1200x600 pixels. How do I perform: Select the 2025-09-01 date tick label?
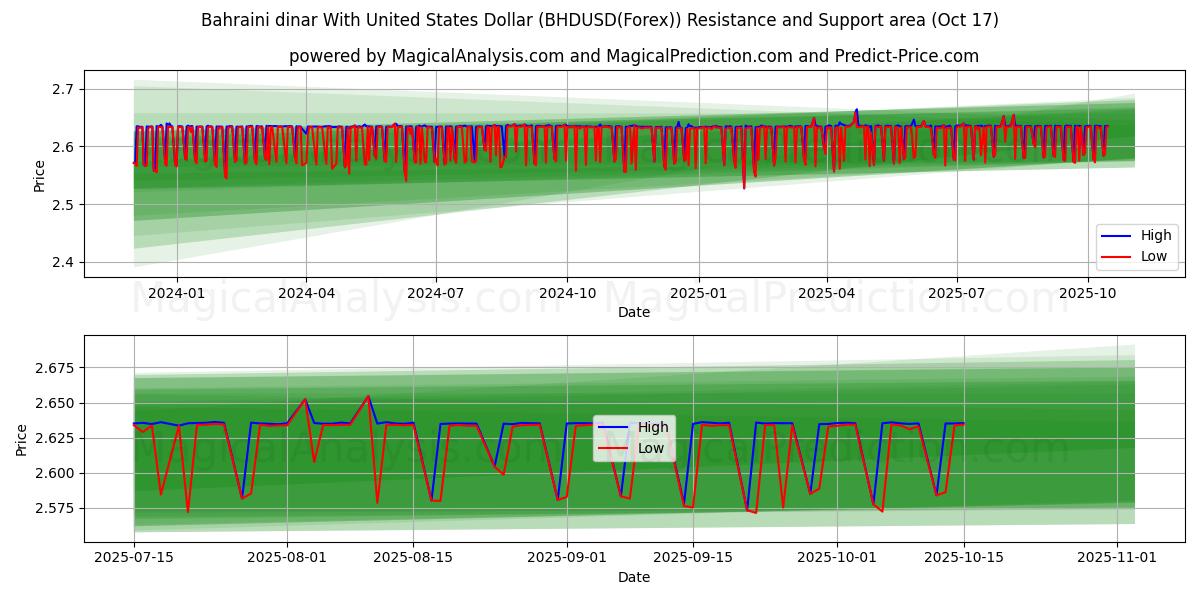coord(567,558)
